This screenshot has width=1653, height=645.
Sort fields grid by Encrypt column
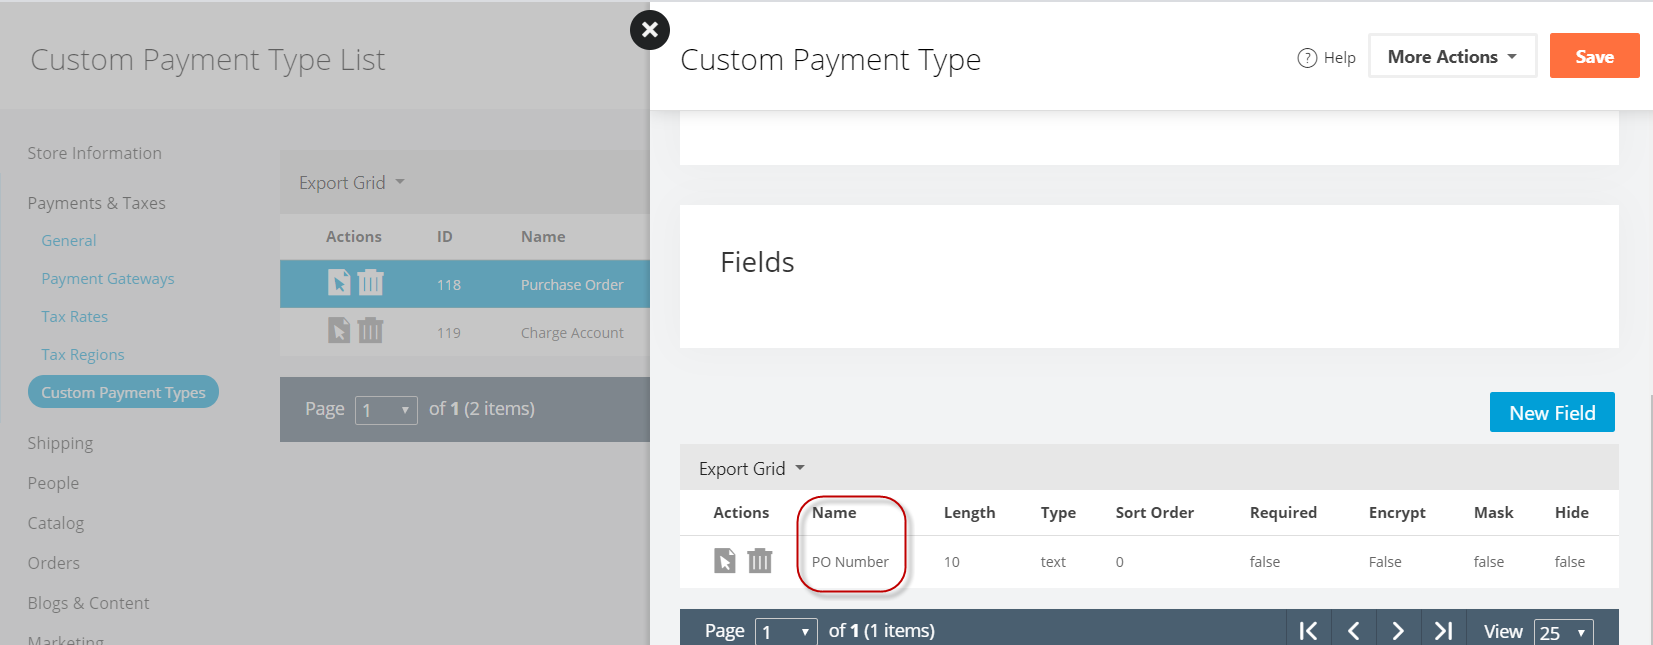pyautogui.click(x=1397, y=512)
